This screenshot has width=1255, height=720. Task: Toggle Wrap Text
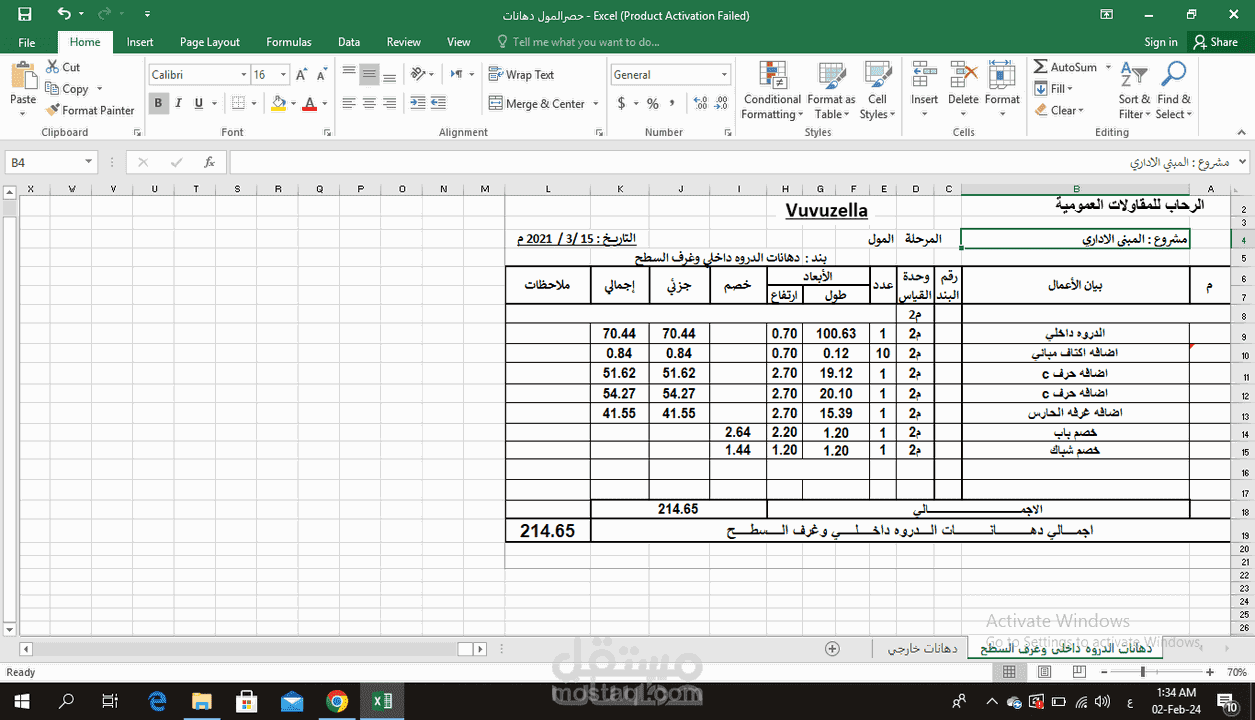pos(521,74)
